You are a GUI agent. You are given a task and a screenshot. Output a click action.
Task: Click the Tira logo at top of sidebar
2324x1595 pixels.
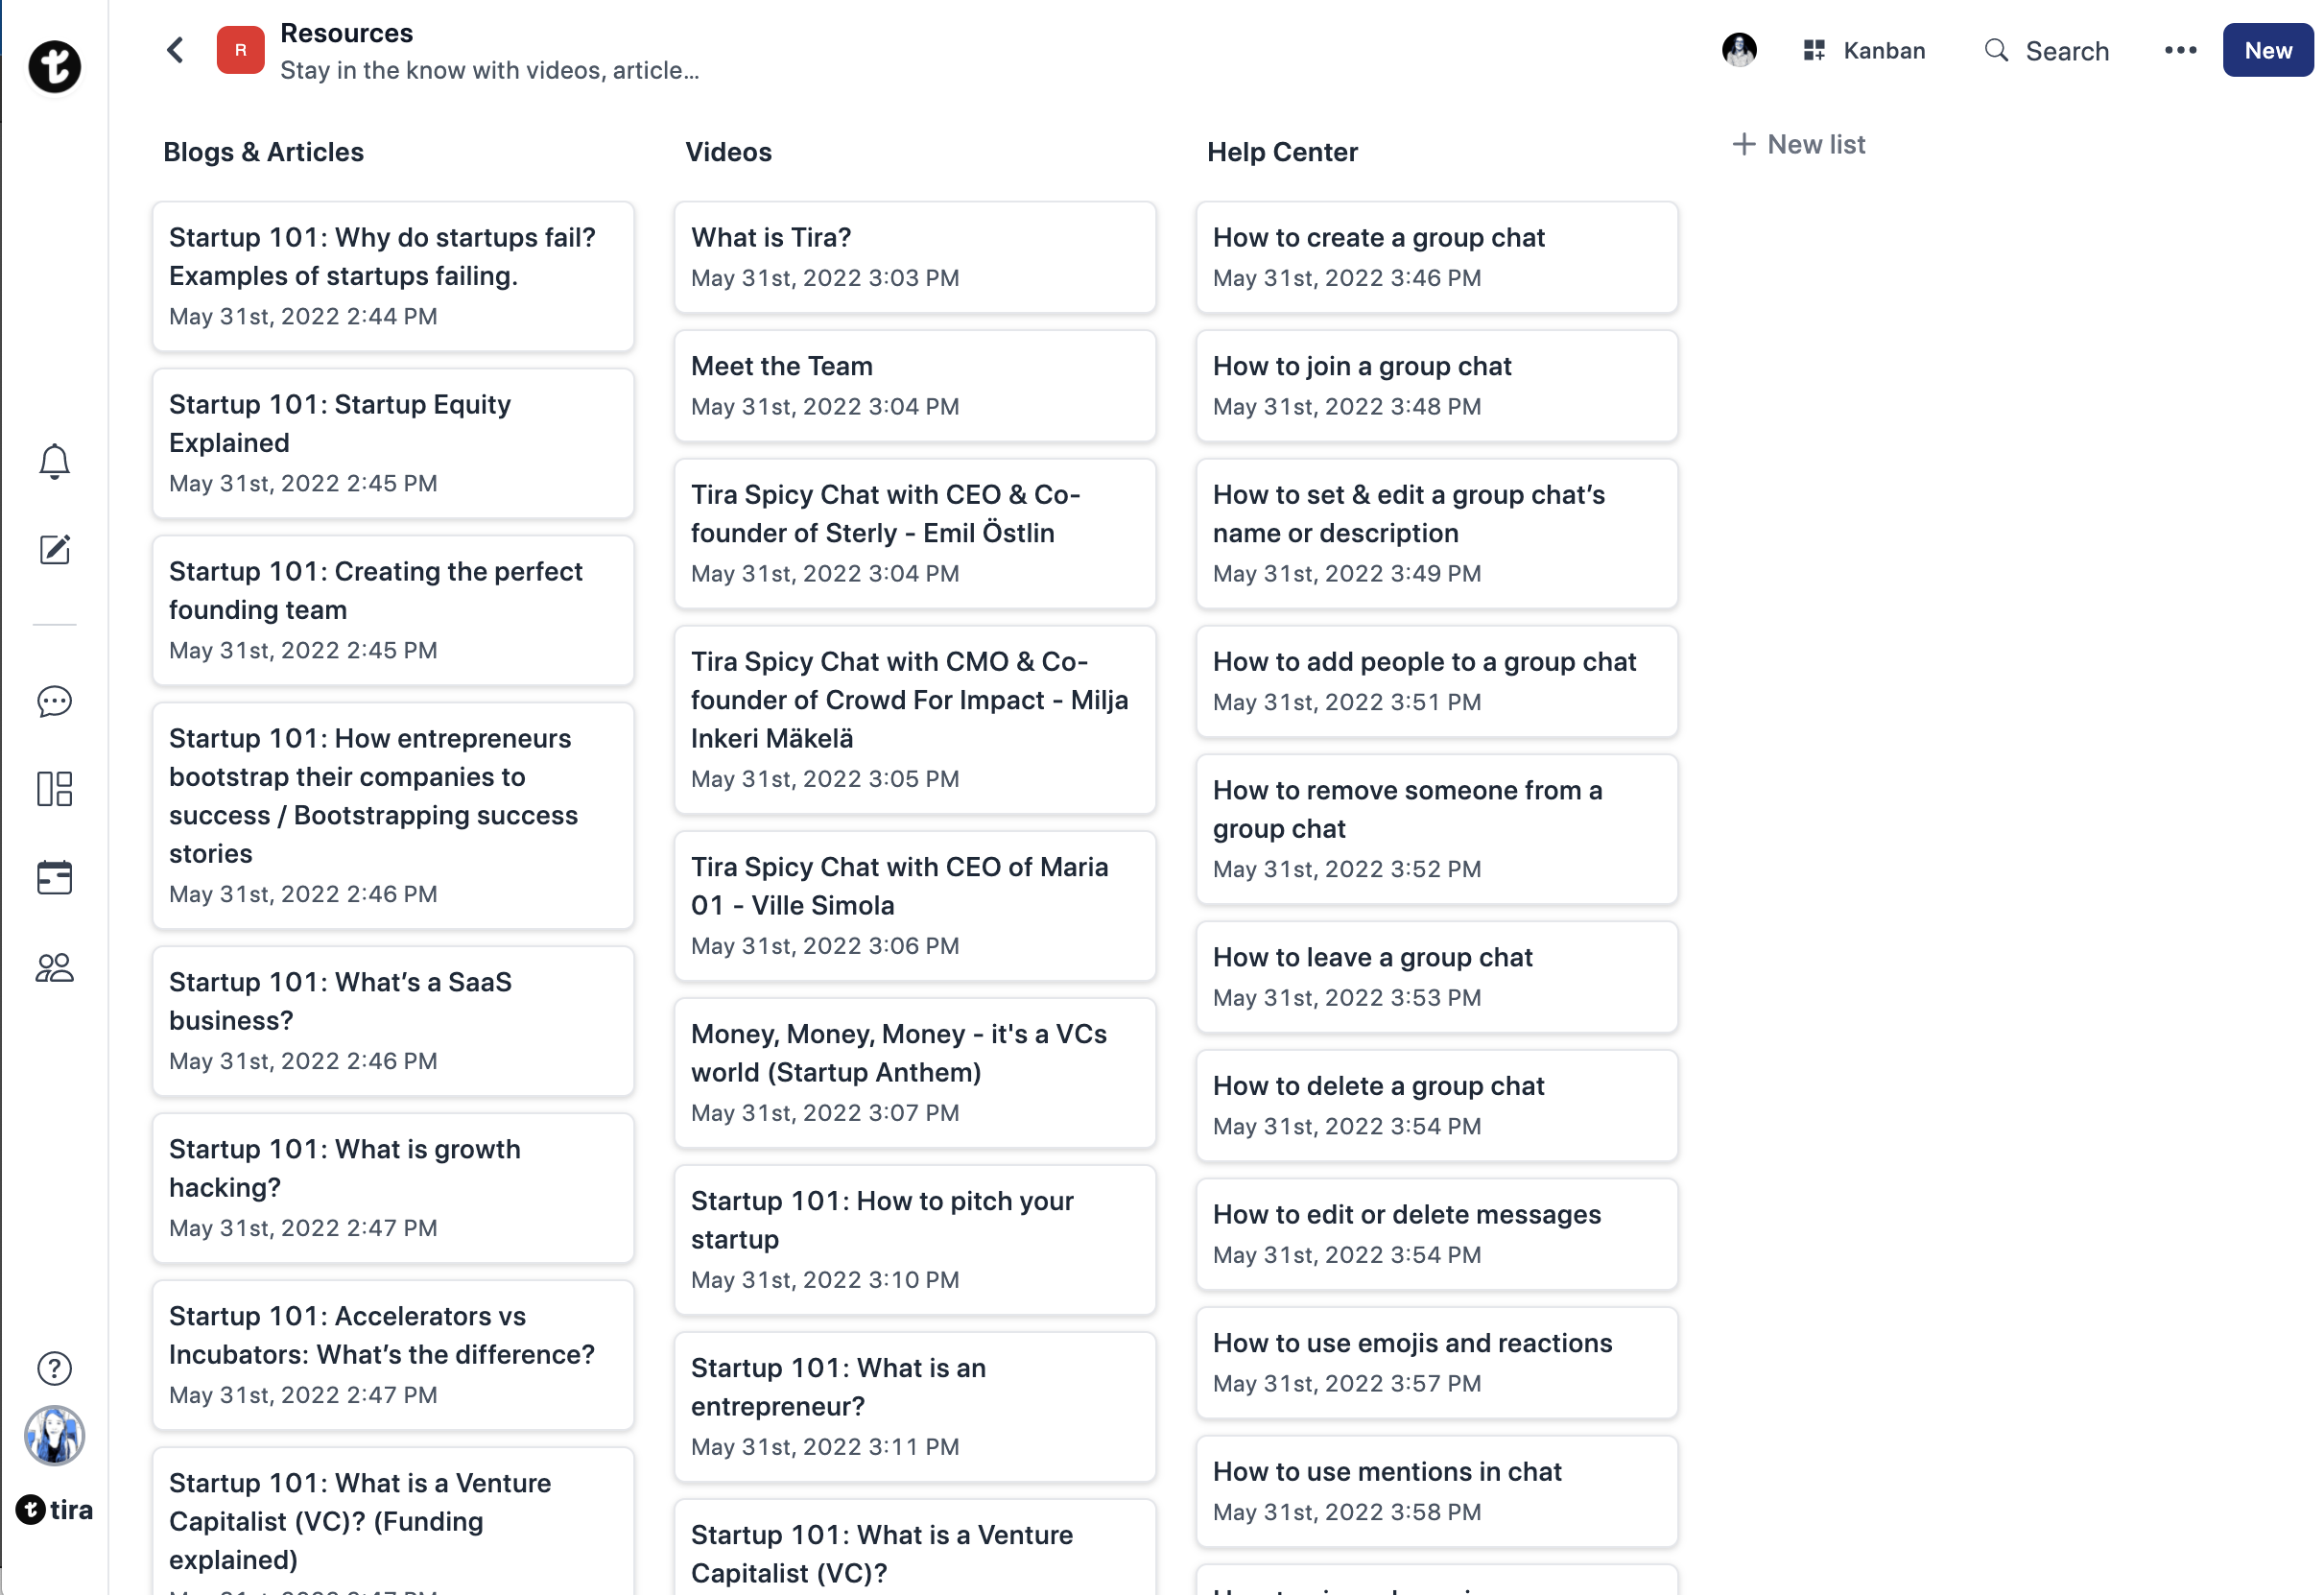54,67
